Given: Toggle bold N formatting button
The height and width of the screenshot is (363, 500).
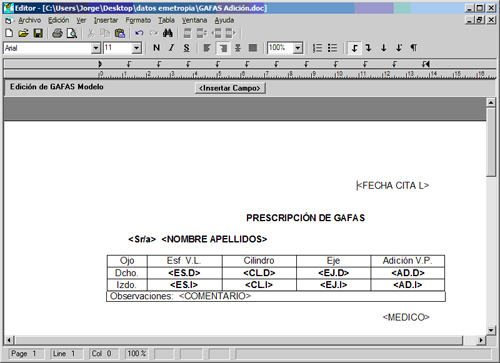Looking at the screenshot, I should coord(156,48).
